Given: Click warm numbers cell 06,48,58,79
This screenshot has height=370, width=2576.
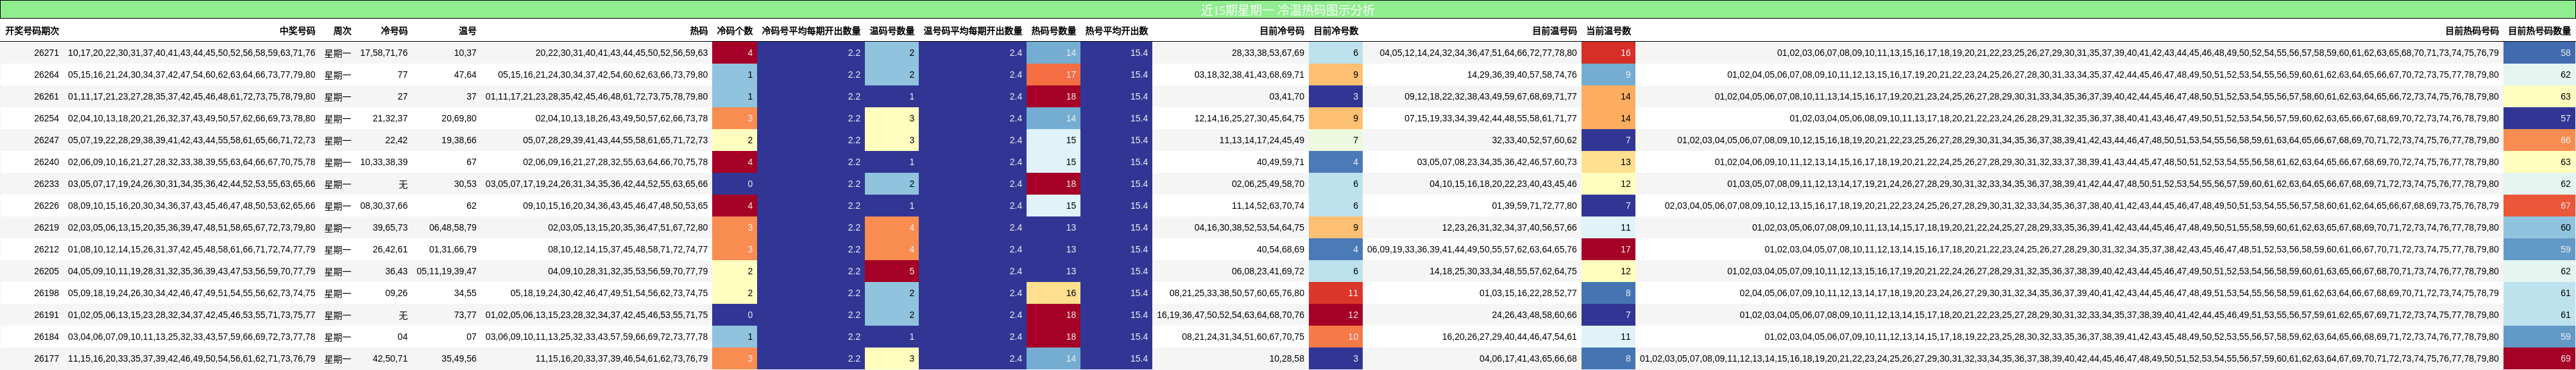Looking at the screenshot, I should click(453, 228).
